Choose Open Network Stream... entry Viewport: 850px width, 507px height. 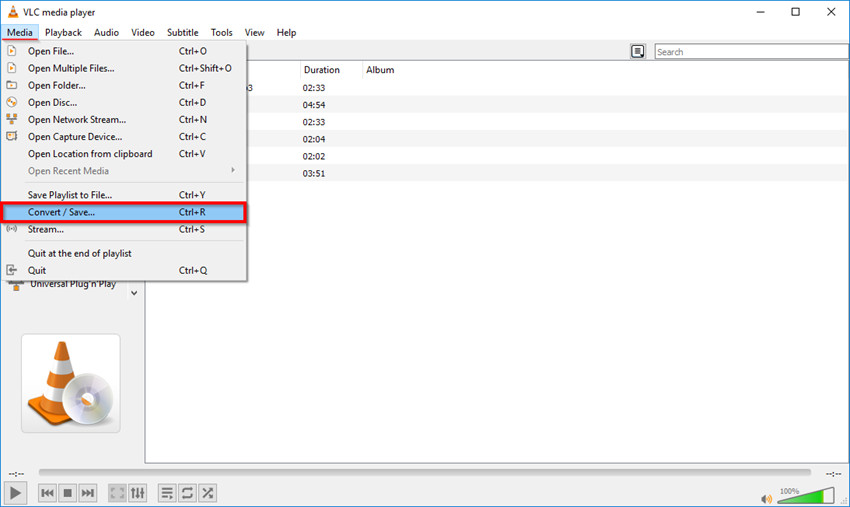124,119
